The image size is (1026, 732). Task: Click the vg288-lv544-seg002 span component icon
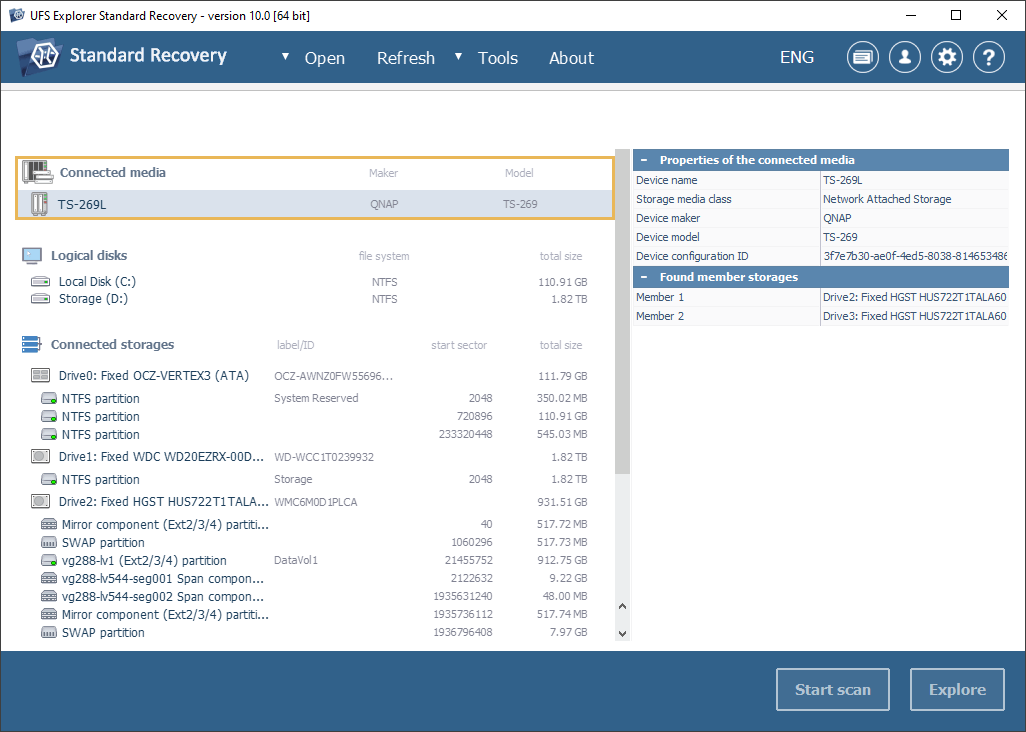49,597
